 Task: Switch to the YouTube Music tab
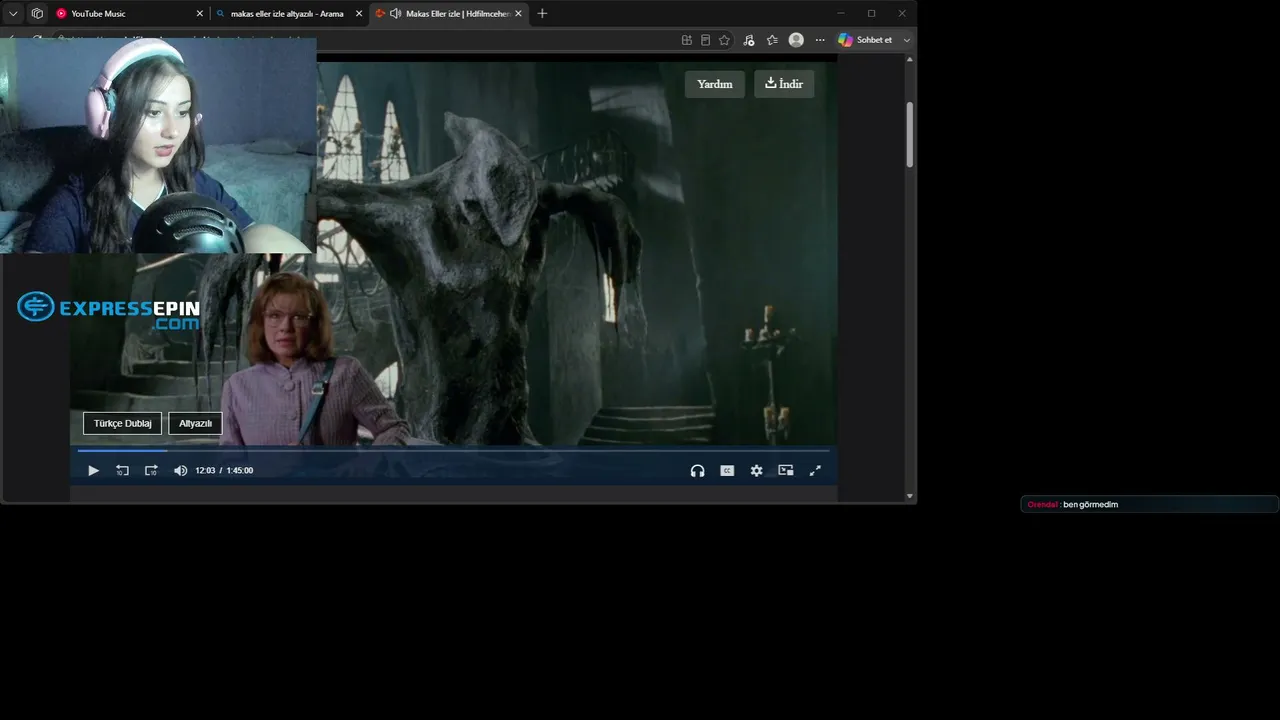pyautogui.click(x=130, y=14)
